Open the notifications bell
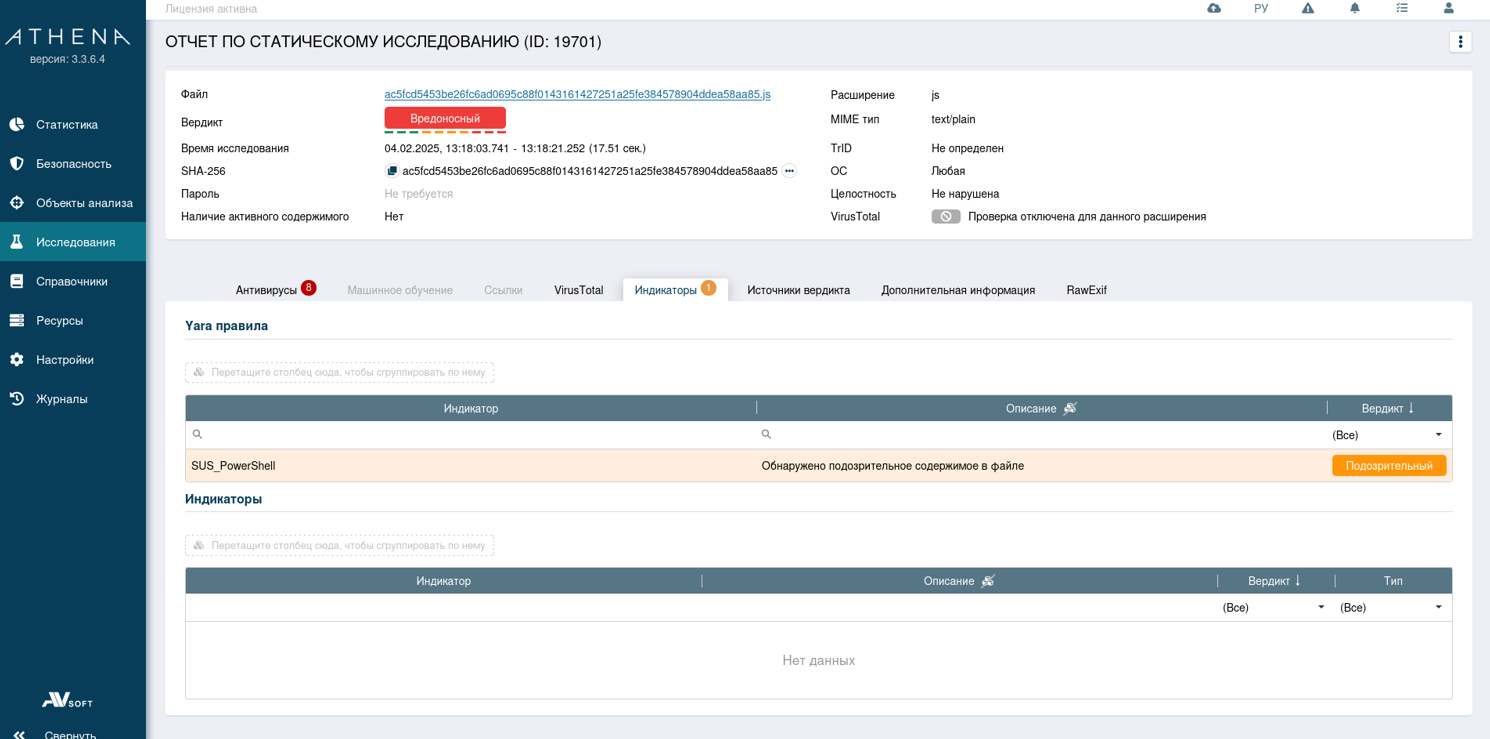 1355,8
